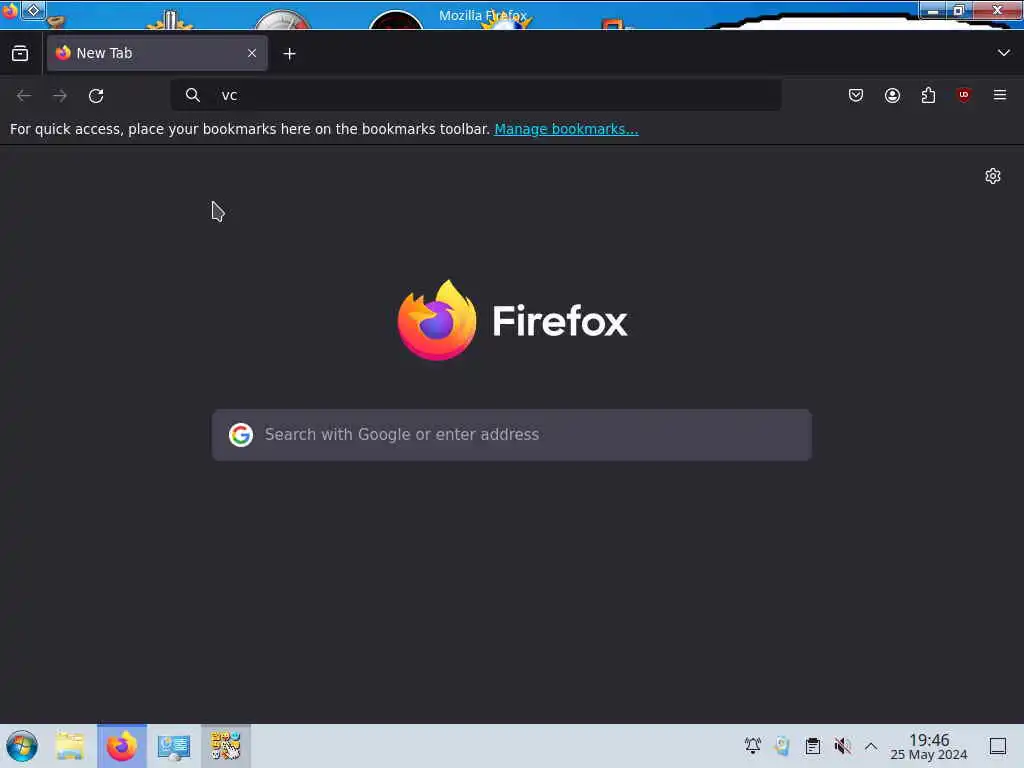Click the Google icon in the search box
This screenshot has height=768, width=1024.
click(240, 434)
